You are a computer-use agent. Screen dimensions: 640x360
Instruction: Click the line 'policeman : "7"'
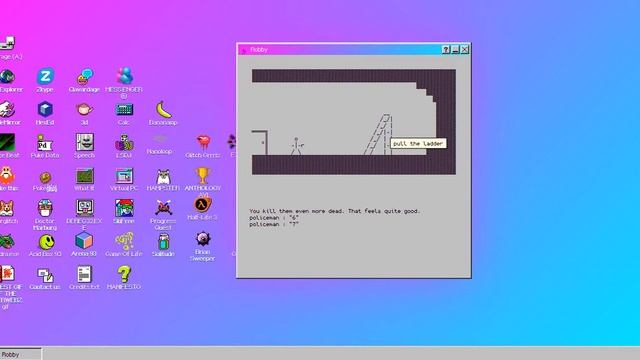(x=274, y=224)
